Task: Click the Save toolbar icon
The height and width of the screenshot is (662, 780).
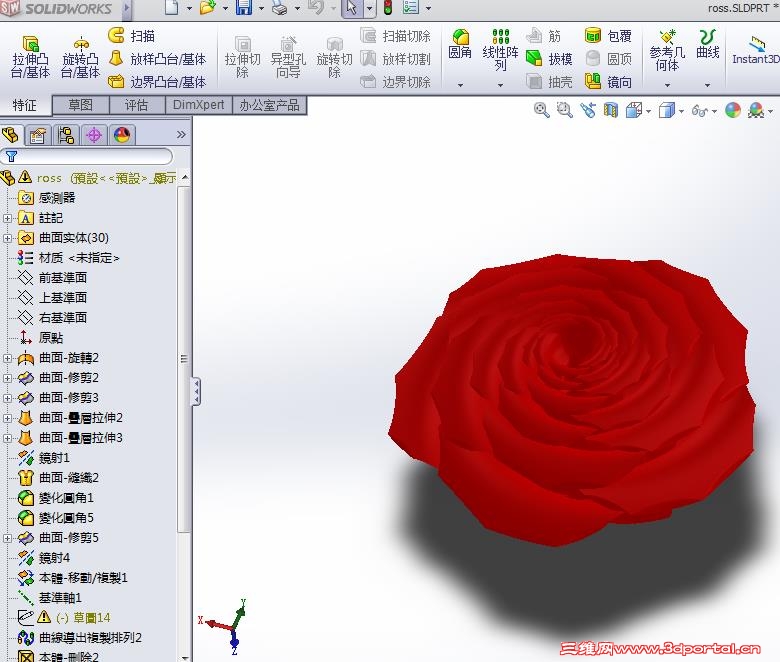Action: point(243,8)
